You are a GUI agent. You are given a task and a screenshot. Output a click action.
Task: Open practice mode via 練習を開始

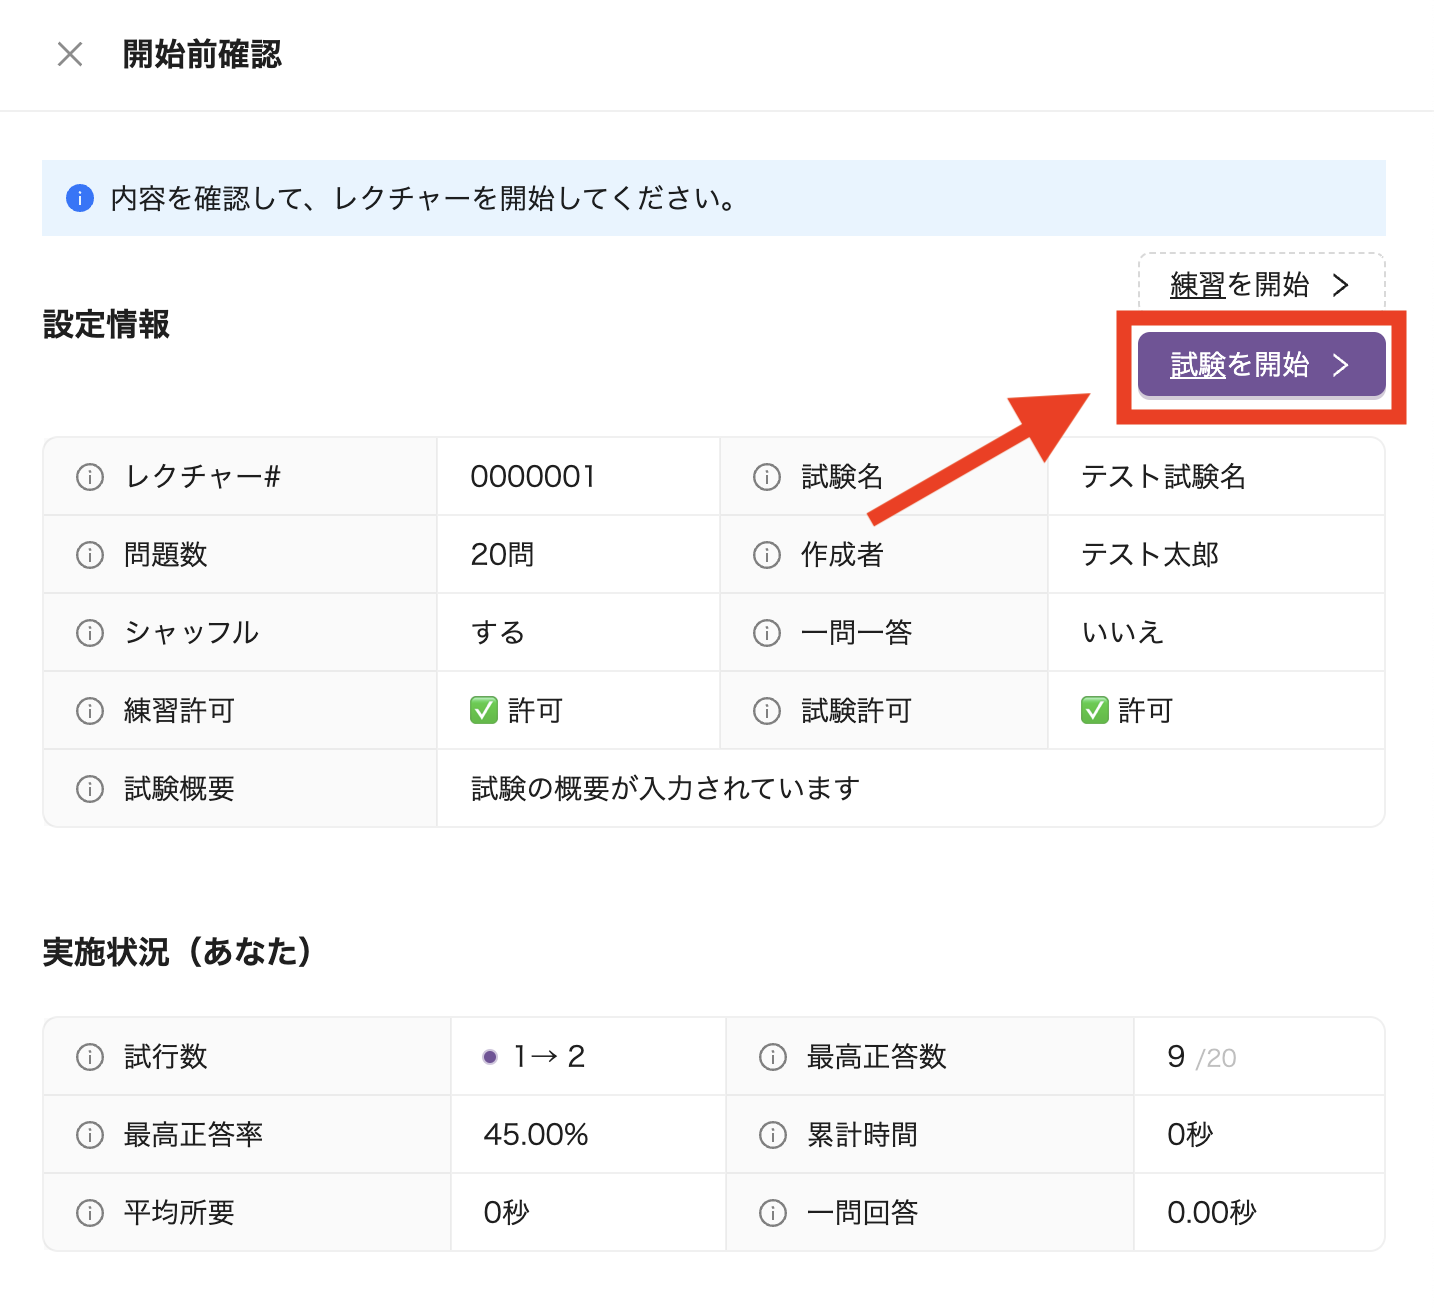(1248, 284)
